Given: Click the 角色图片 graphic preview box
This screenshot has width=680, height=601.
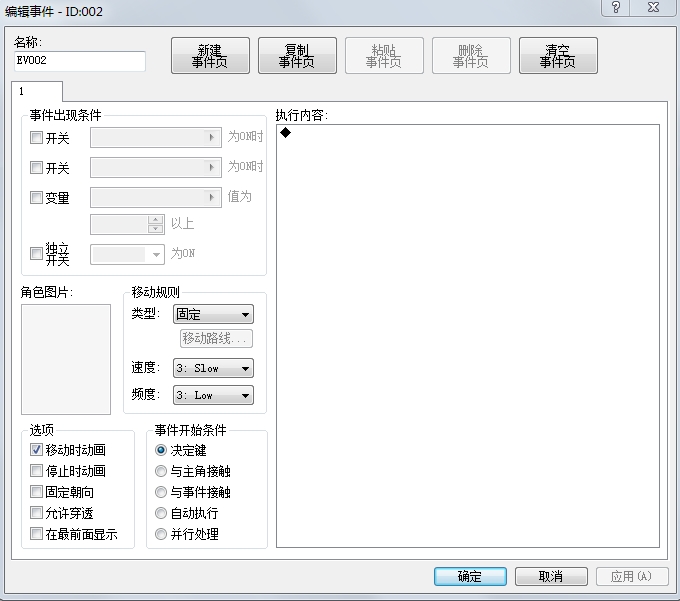Looking at the screenshot, I should pyautogui.click(x=66, y=359).
